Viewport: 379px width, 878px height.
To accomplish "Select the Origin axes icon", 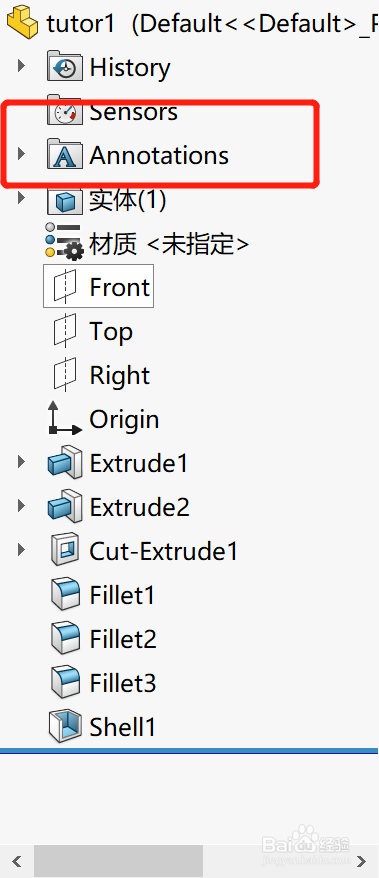I will [x=64, y=419].
